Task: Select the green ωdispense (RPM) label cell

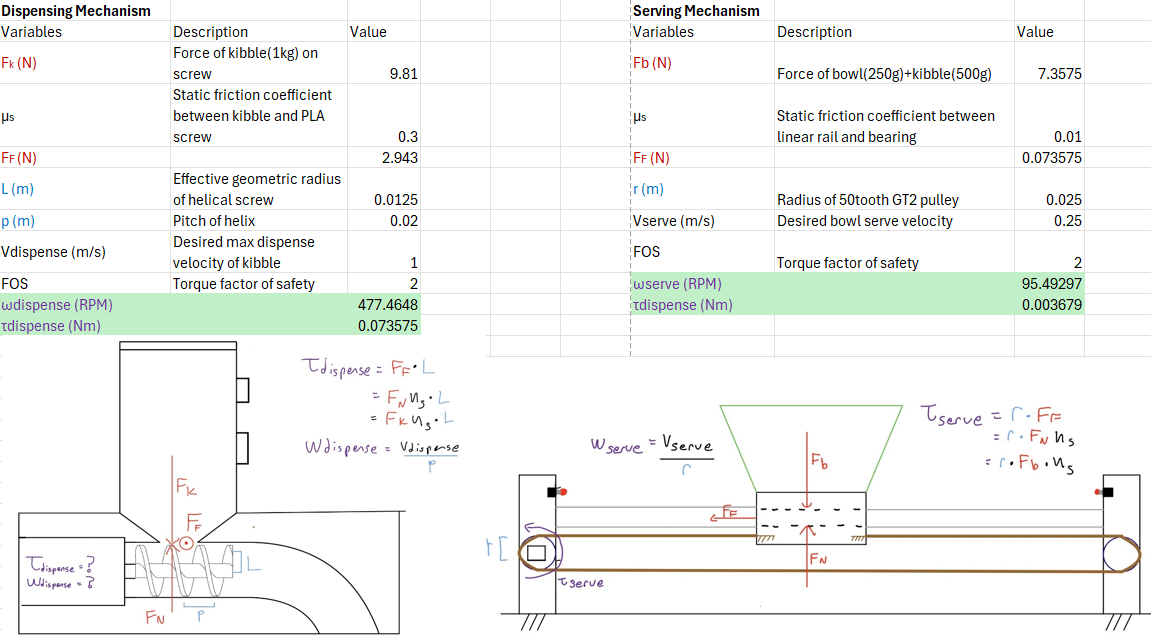Action: (x=85, y=305)
